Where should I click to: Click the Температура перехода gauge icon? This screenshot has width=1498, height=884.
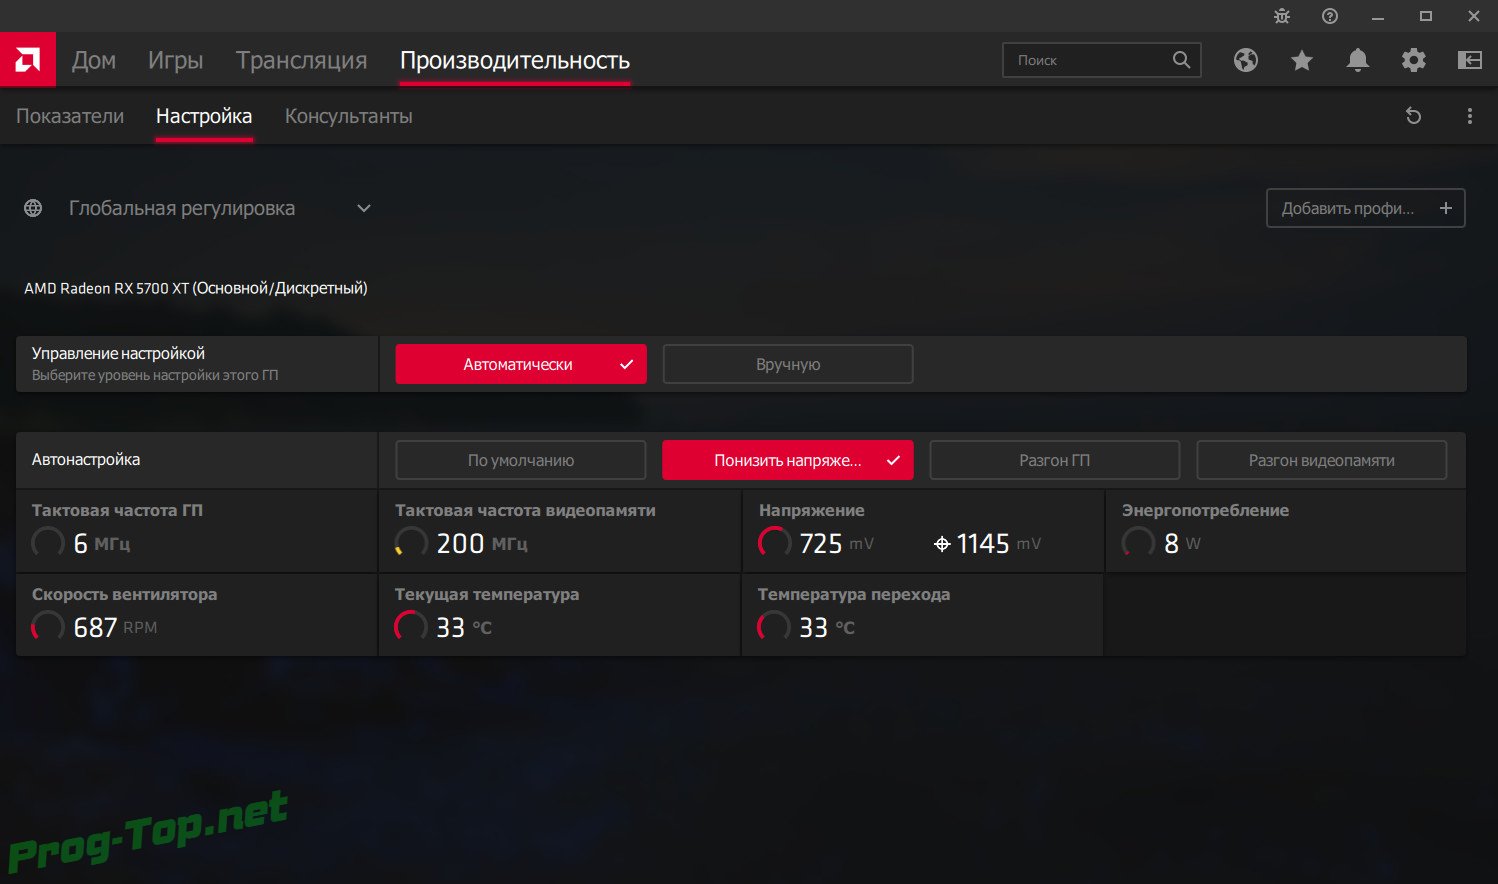[x=774, y=627]
